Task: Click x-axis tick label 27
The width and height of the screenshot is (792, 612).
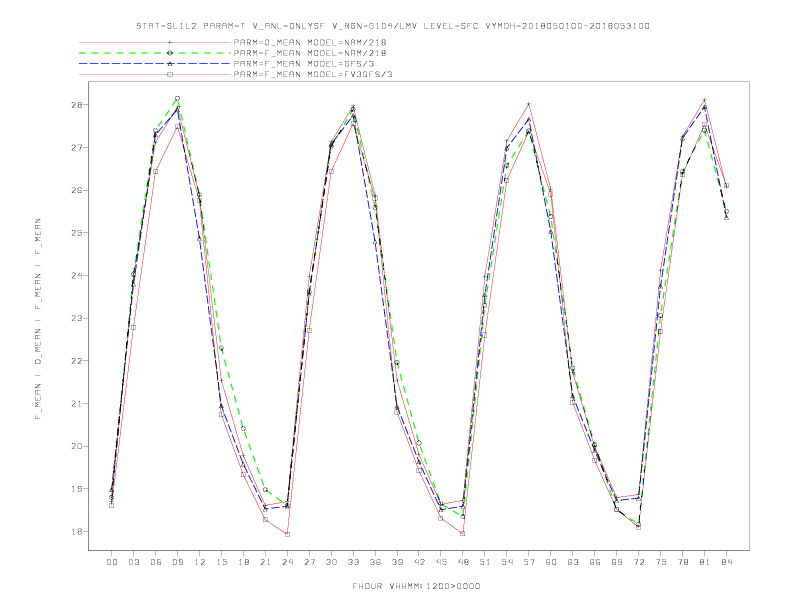Action: (x=309, y=562)
